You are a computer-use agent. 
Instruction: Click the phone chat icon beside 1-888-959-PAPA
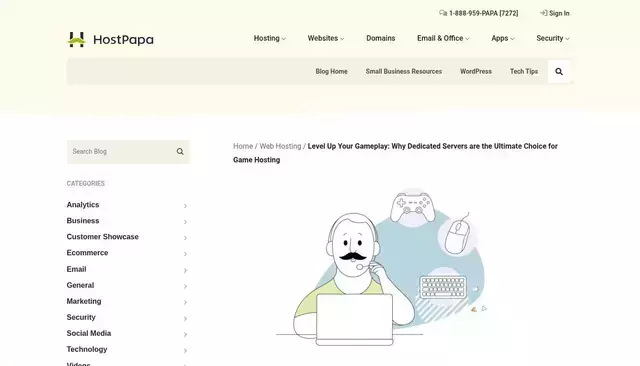(443, 13)
